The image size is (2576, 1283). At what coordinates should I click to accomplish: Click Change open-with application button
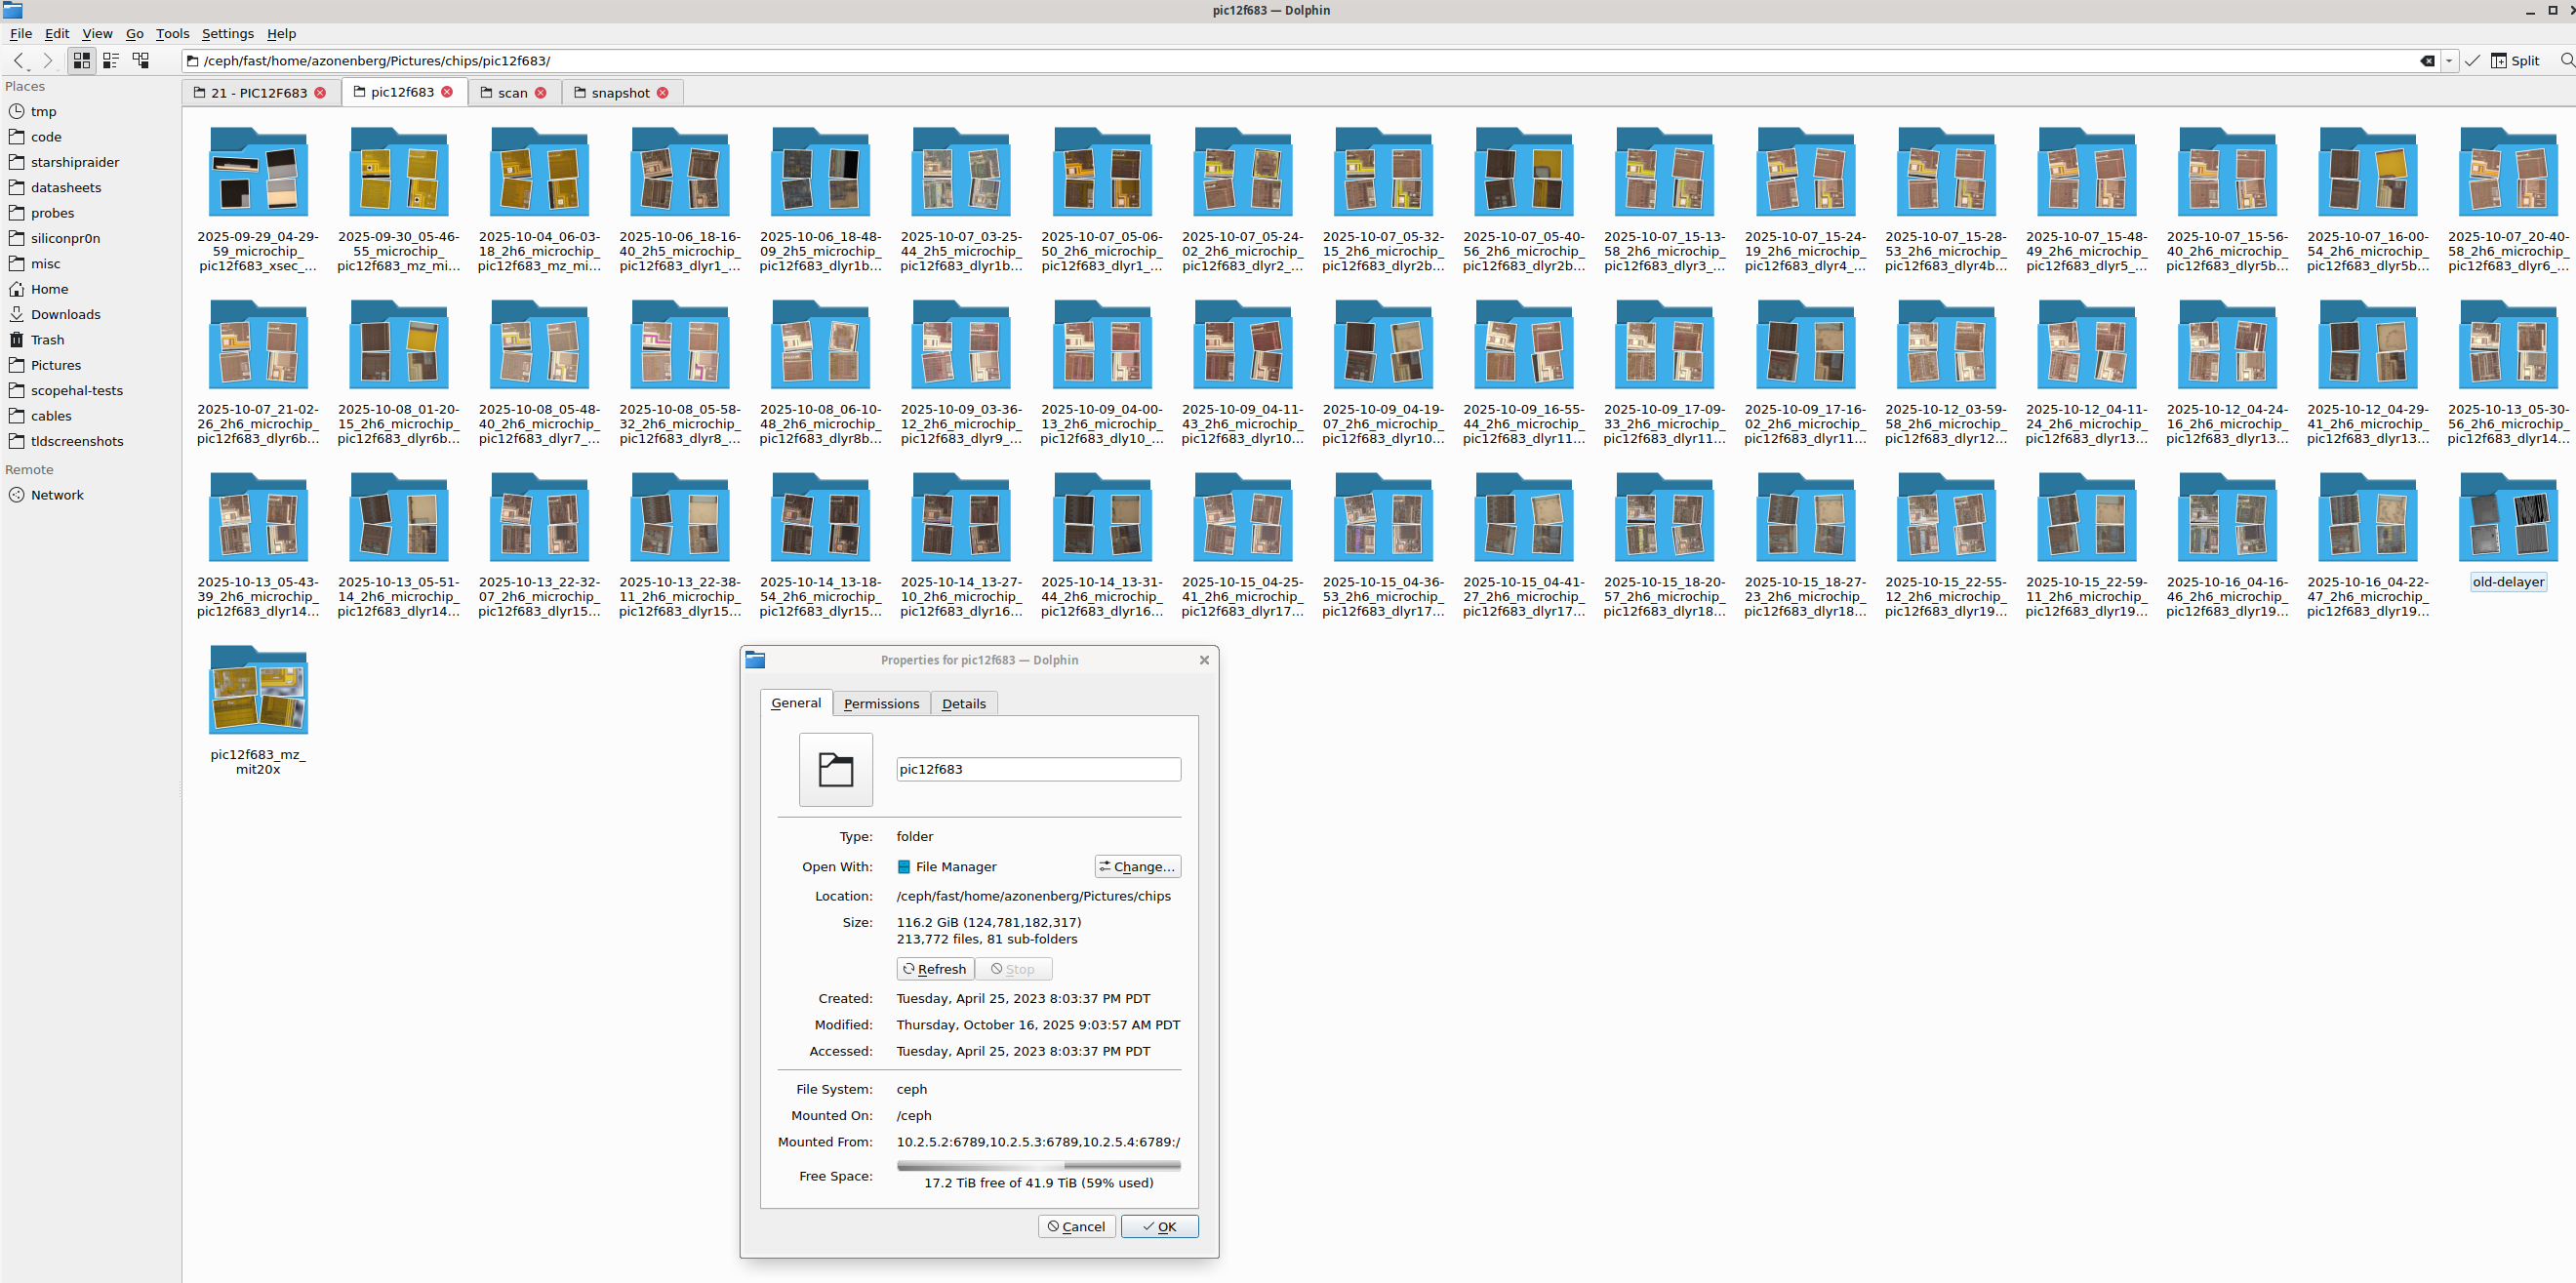1137,866
